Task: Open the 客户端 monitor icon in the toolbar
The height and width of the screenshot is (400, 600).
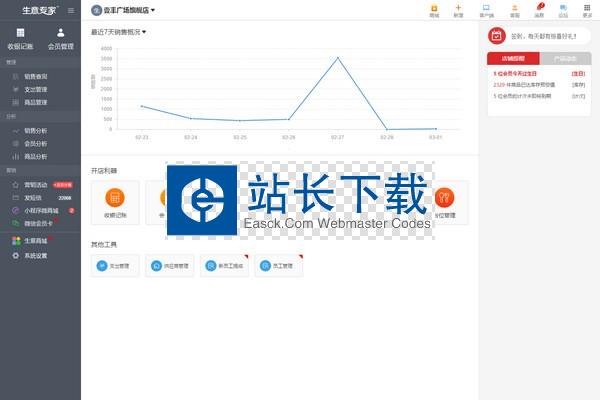Action: click(x=486, y=11)
